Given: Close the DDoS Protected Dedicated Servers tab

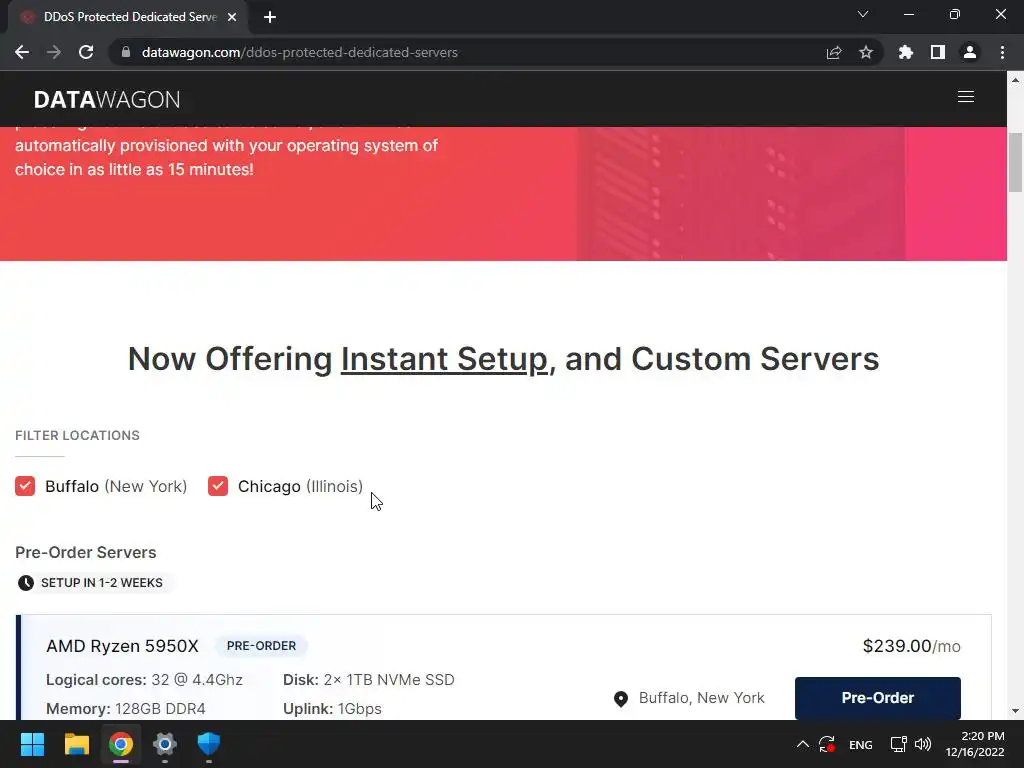Looking at the screenshot, I should point(232,17).
